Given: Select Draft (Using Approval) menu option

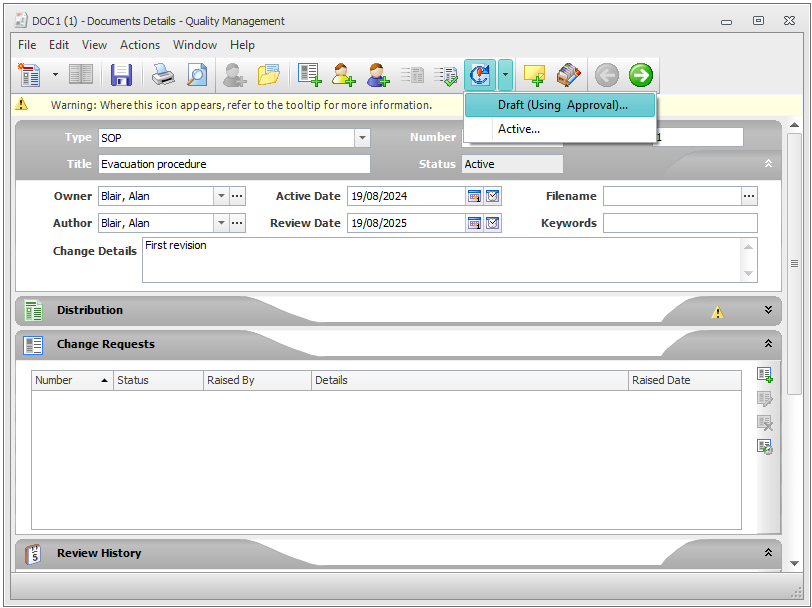Looking at the screenshot, I should pos(562,105).
